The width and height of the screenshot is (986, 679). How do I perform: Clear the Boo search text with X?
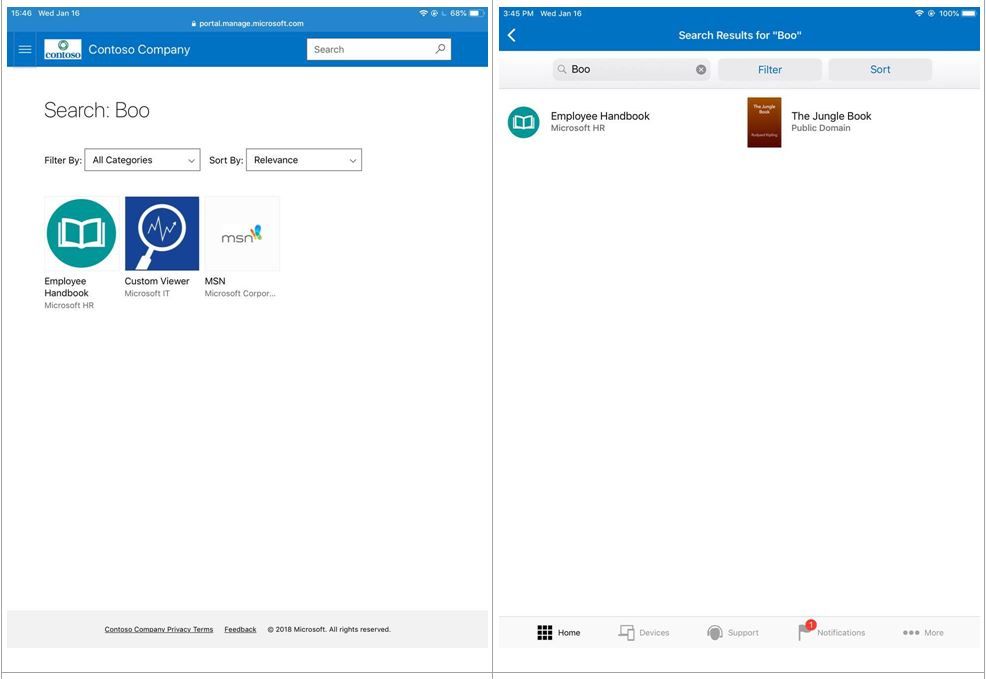pos(701,70)
